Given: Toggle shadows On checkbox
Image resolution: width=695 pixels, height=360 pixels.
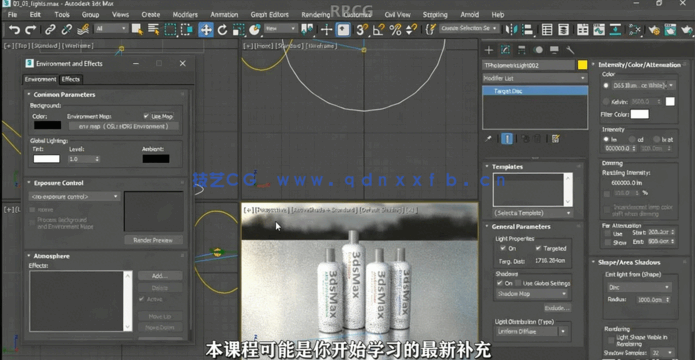Looking at the screenshot, I should (x=500, y=283).
